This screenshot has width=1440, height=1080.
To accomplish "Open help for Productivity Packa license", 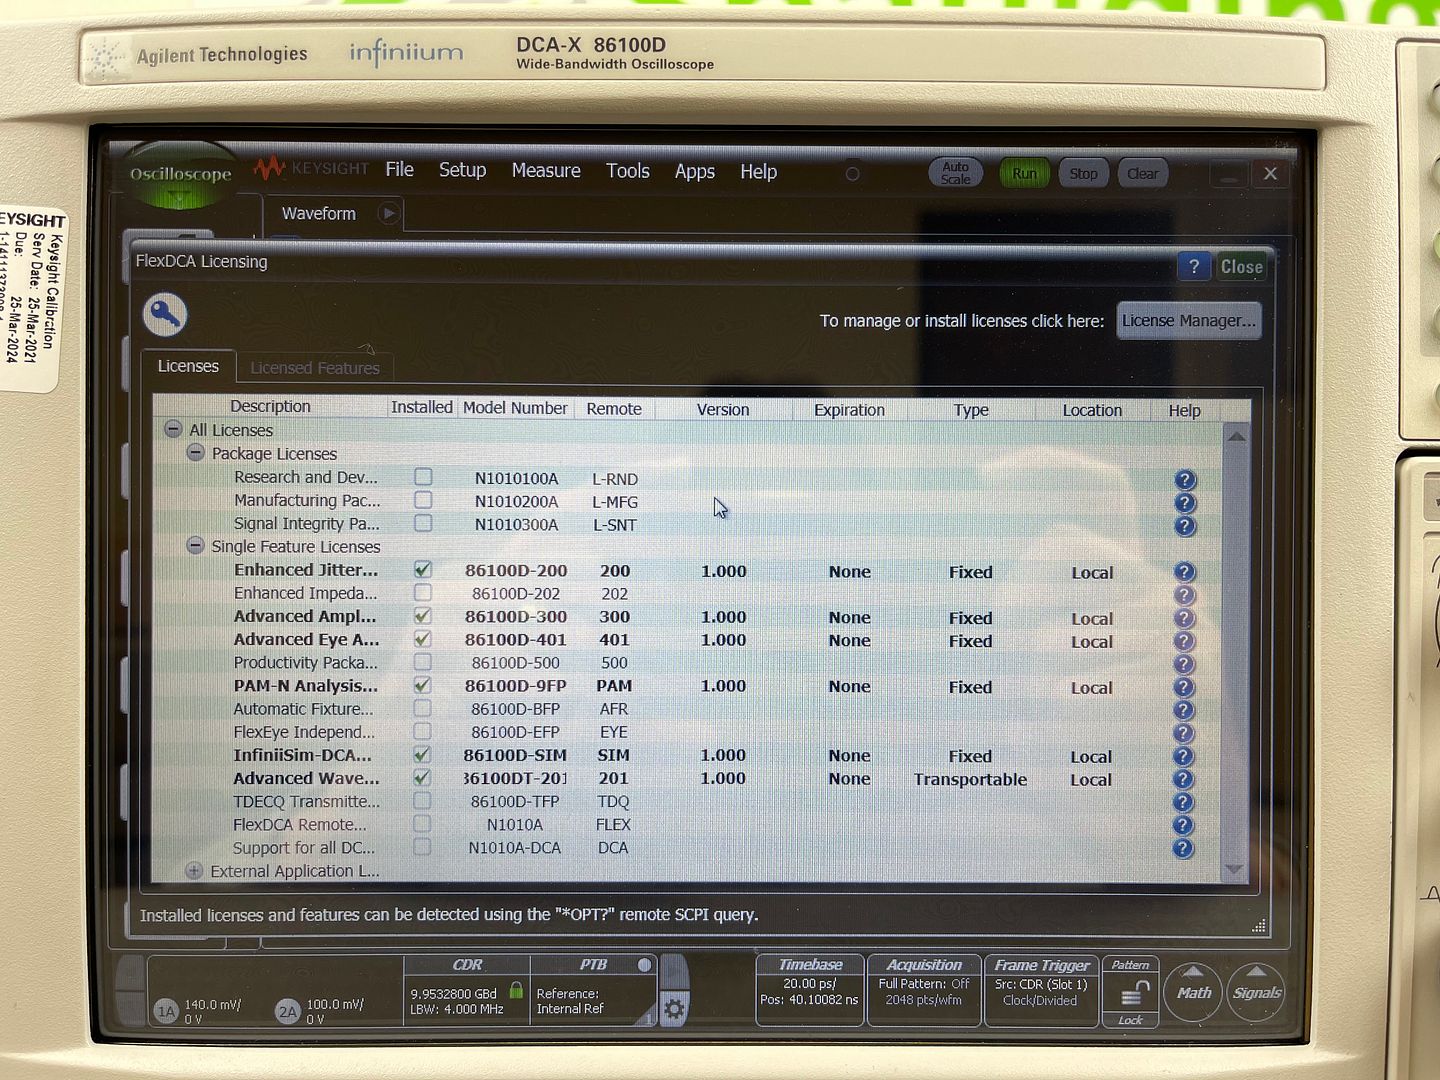I will point(1185,664).
